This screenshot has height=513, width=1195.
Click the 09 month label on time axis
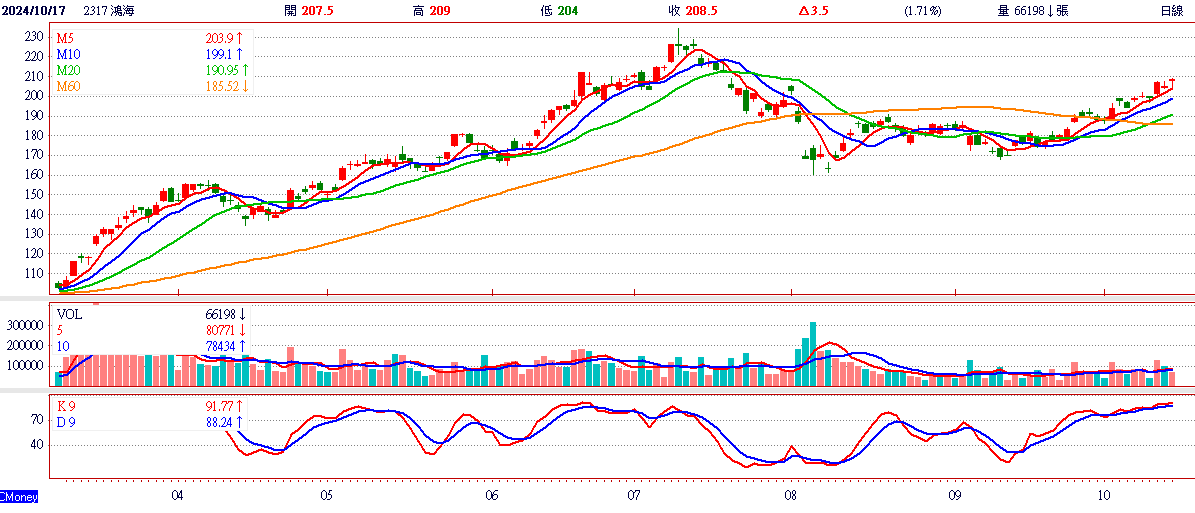[x=954, y=495]
